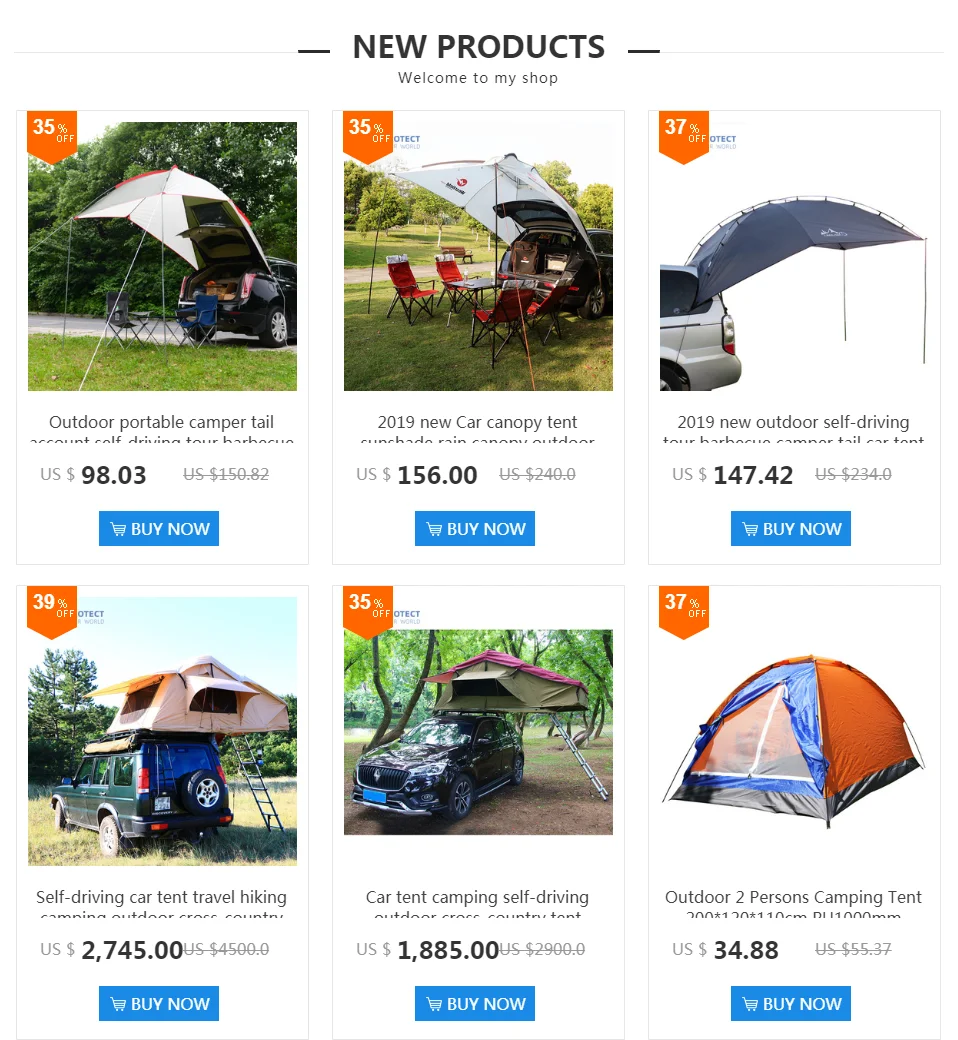958x1040 pixels.
Task: Buy the $98.03 camper tail tent now
Action: point(159,529)
